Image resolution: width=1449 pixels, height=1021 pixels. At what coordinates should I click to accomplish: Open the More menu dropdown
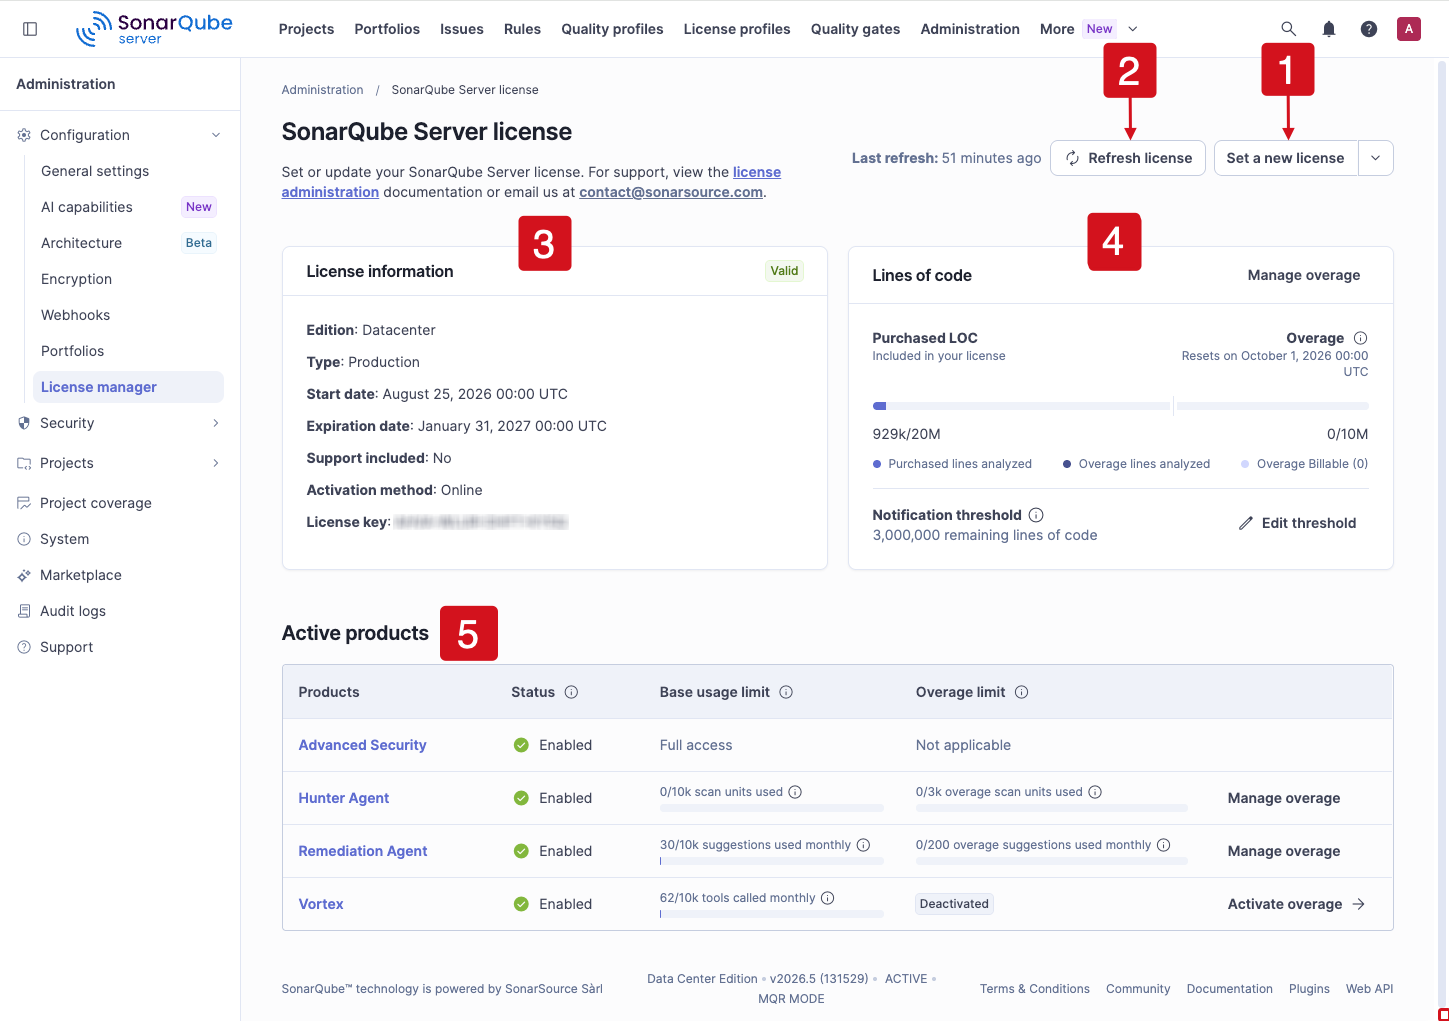click(x=1090, y=29)
